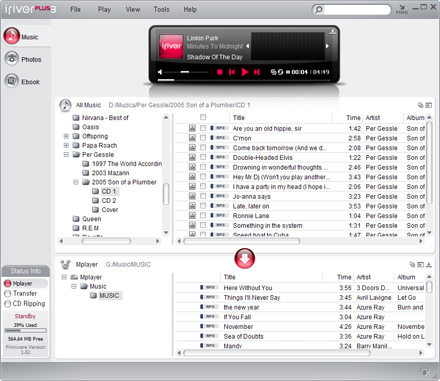This screenshot has width=440, height=381.
Task: Sort upper list by Title column
Action: [x=280, y=118]
